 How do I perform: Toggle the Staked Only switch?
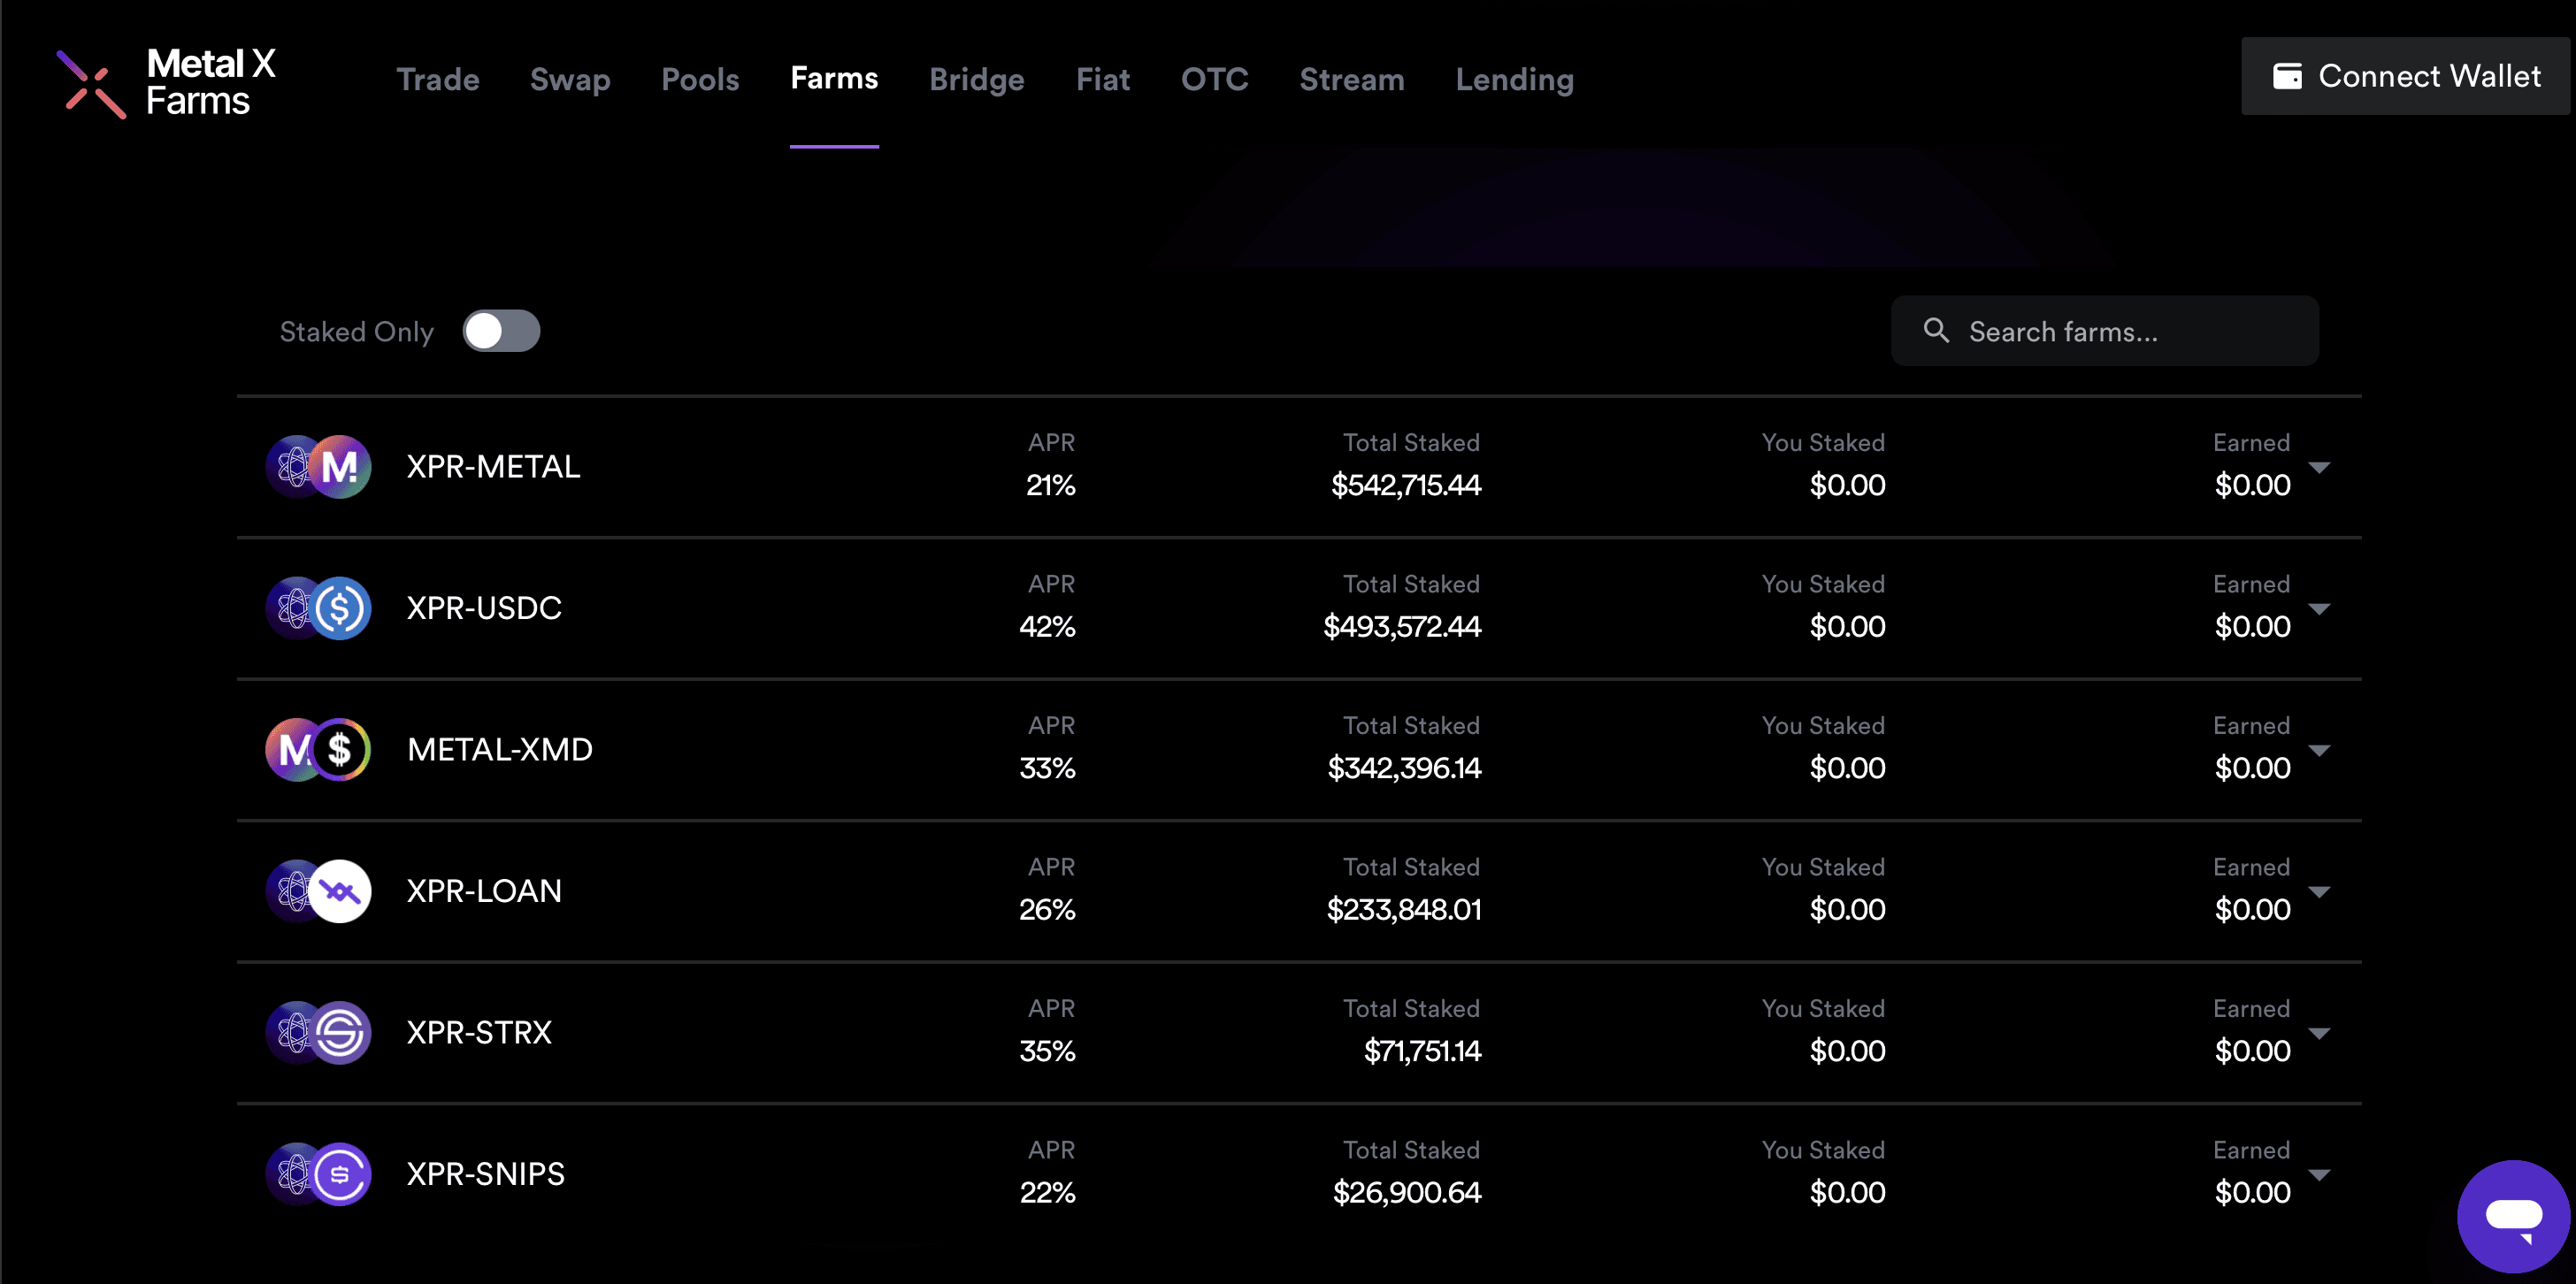pyautogui.click(x=501, y=331)
